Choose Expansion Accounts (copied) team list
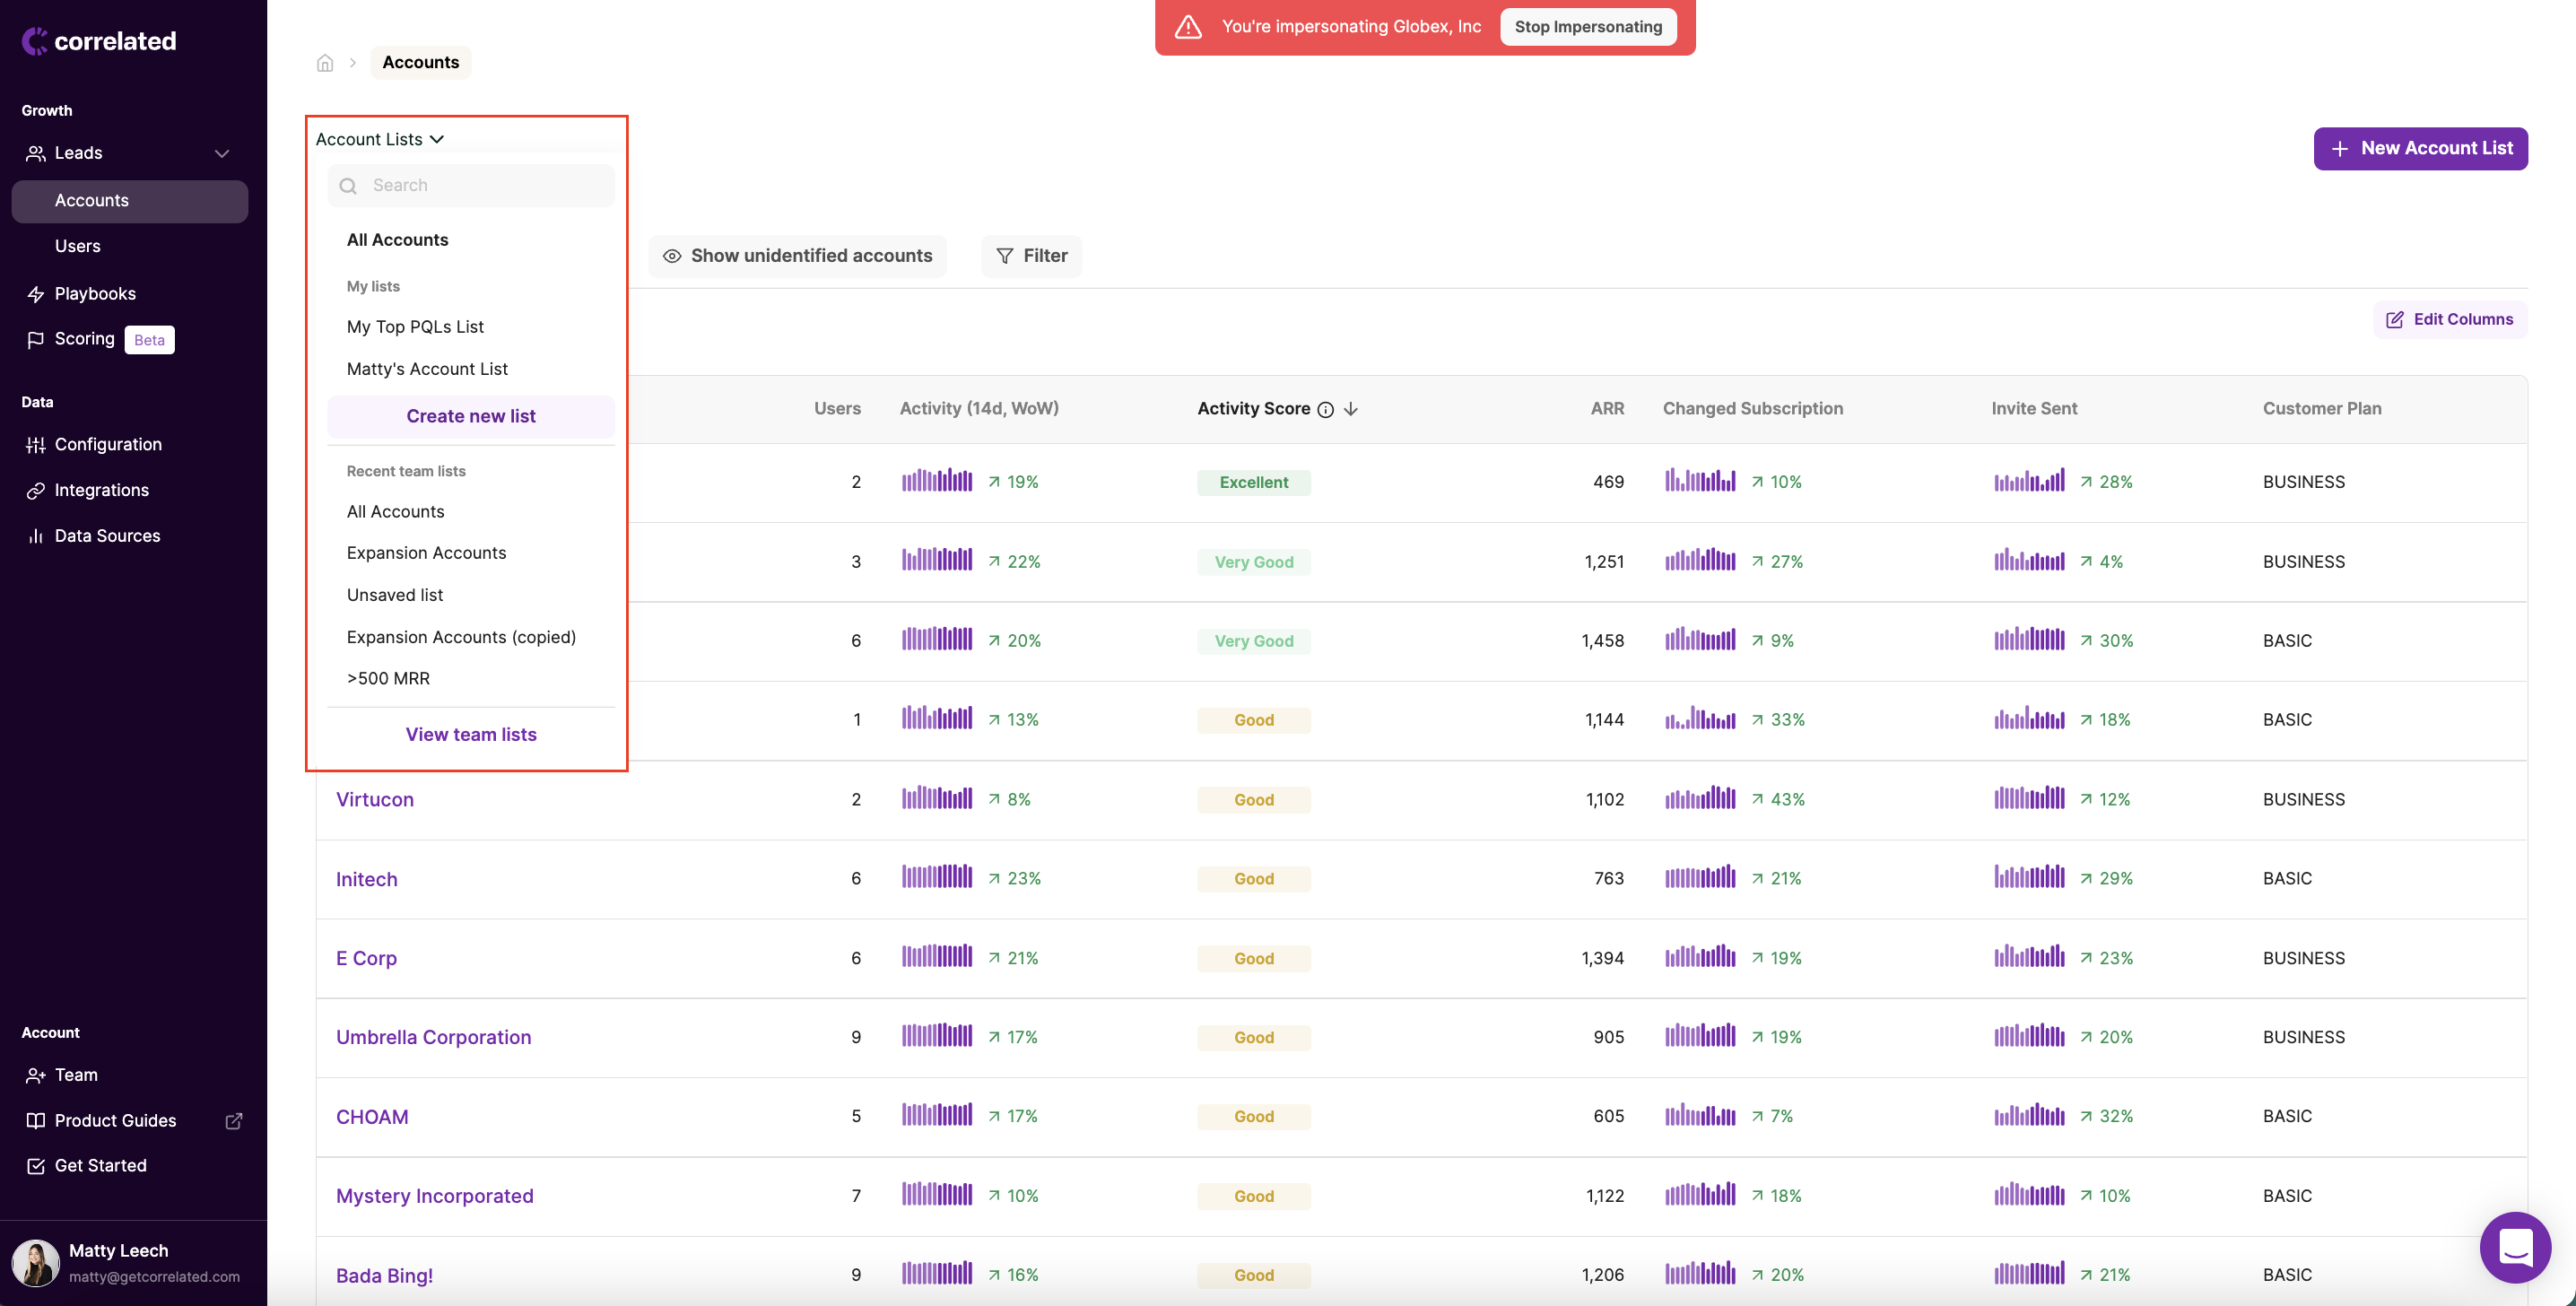 (x=461, y=637)
